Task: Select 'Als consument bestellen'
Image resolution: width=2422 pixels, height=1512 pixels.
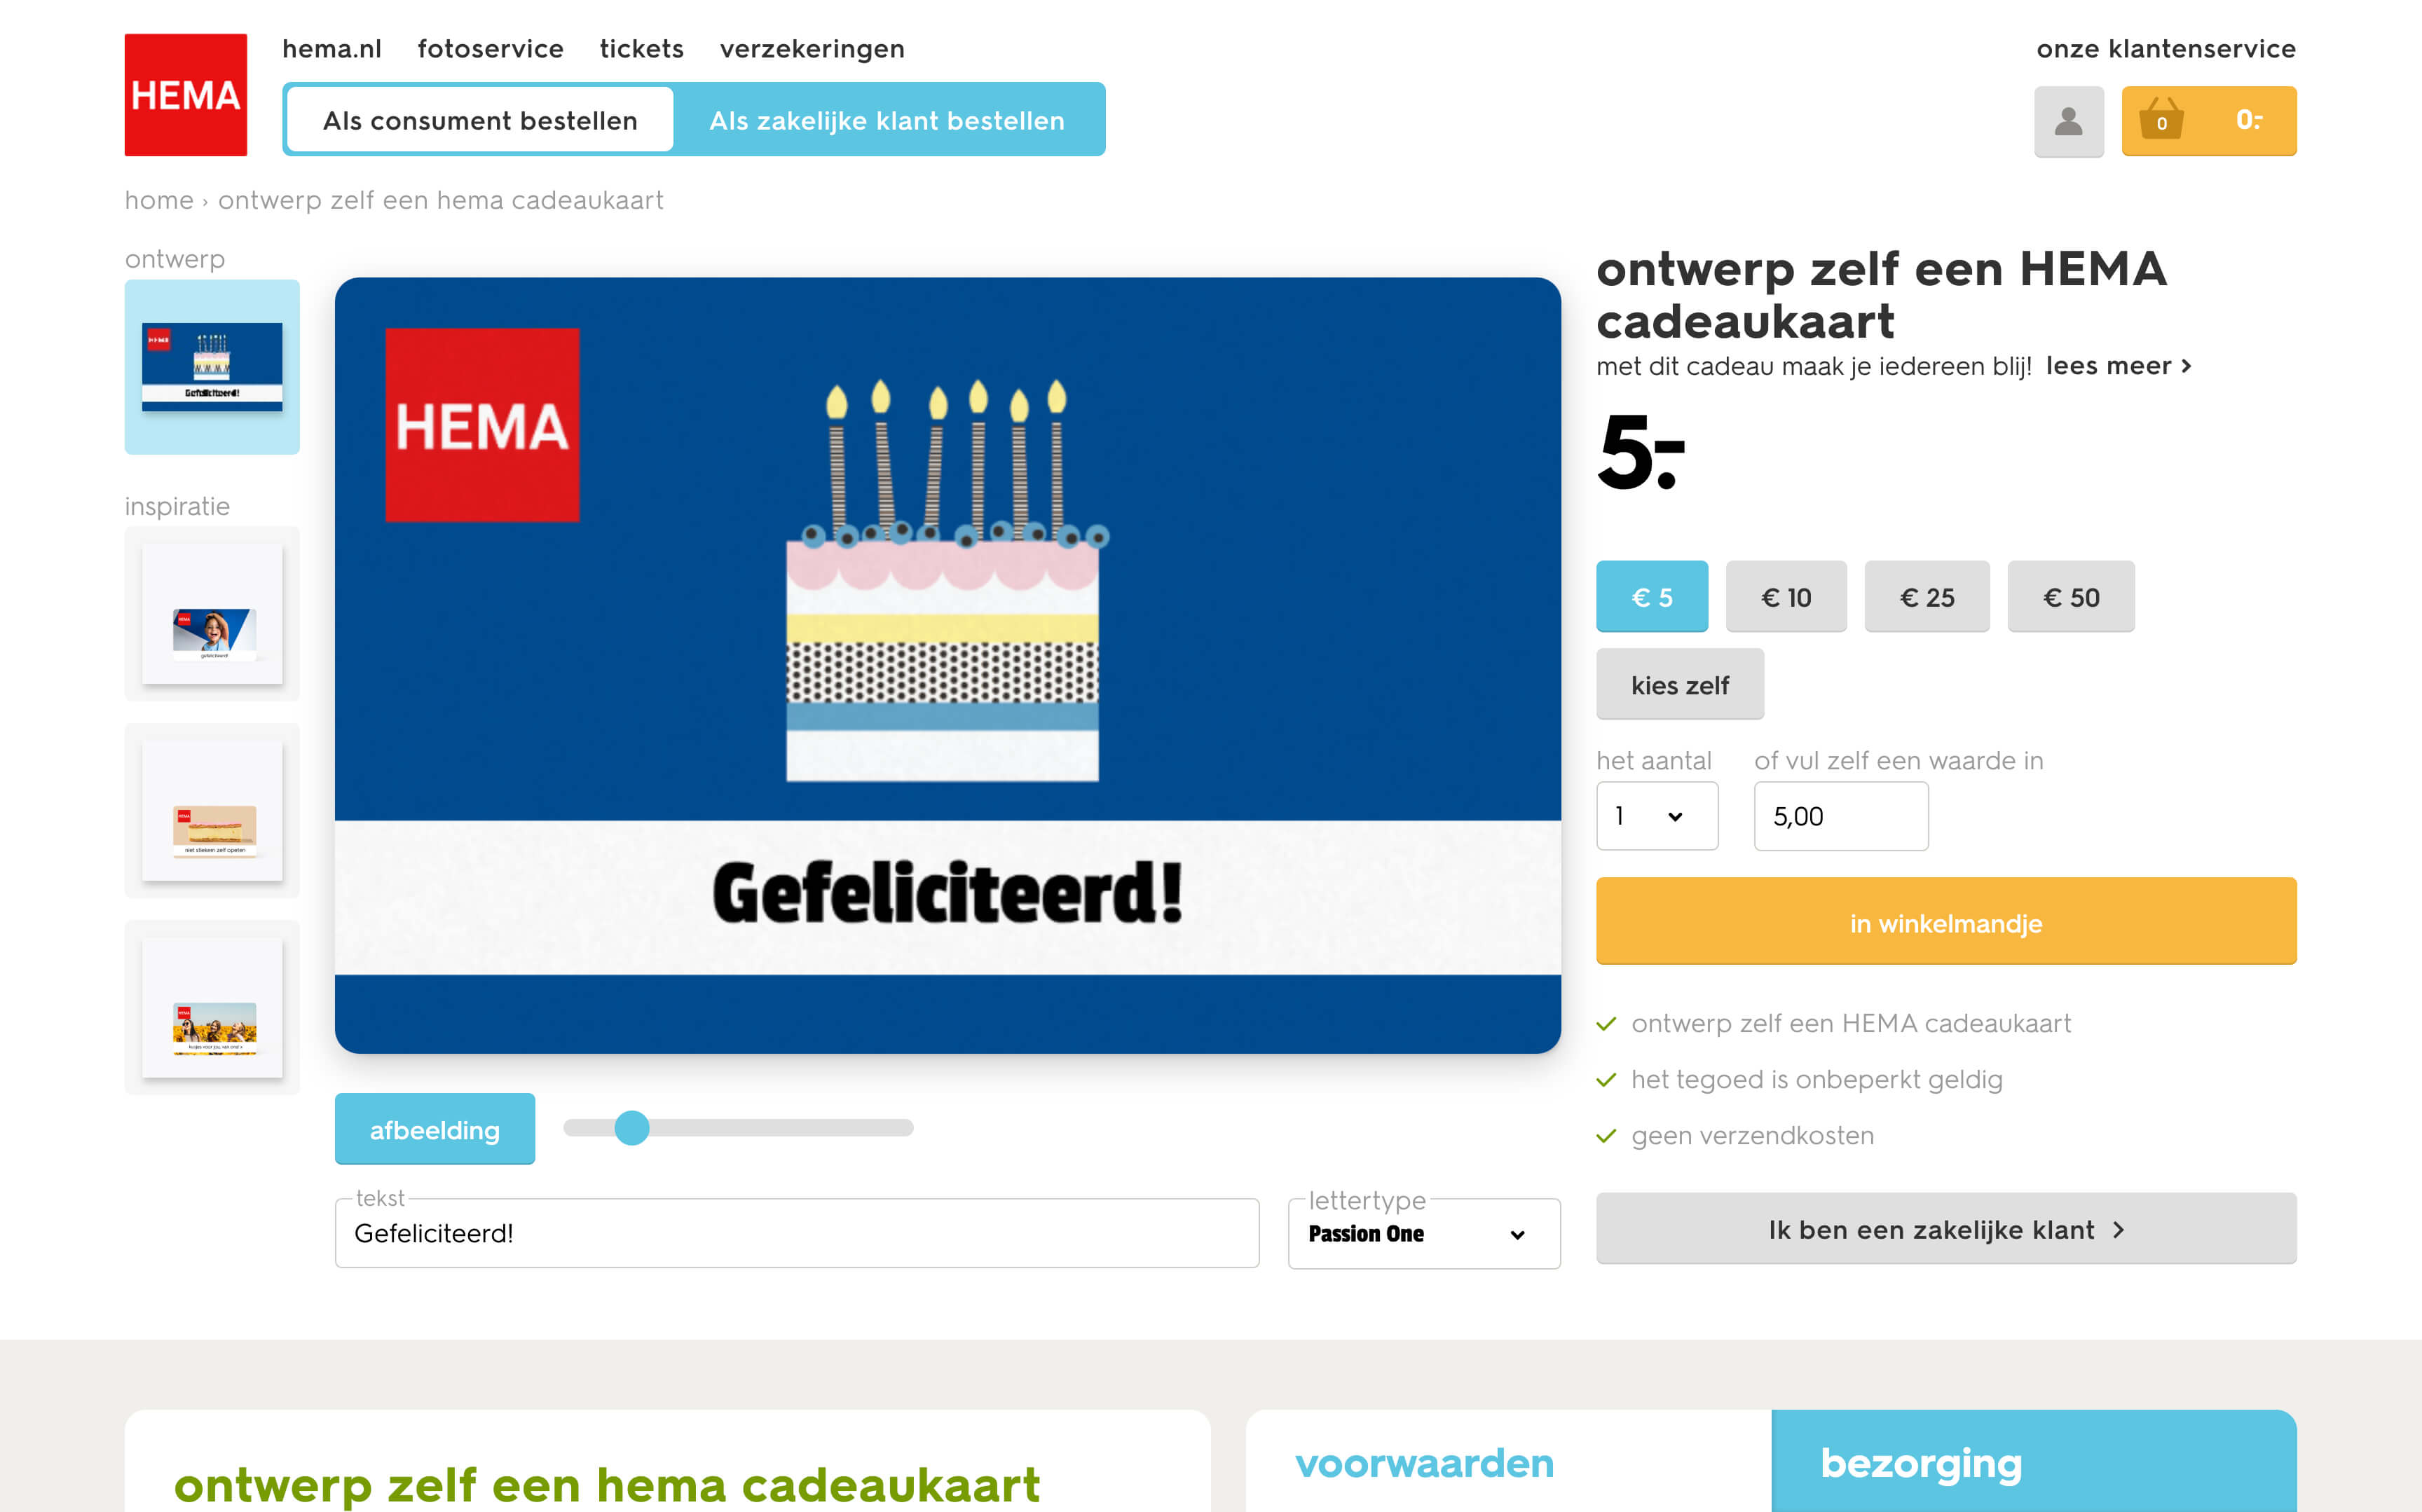Action: [479, 120]
